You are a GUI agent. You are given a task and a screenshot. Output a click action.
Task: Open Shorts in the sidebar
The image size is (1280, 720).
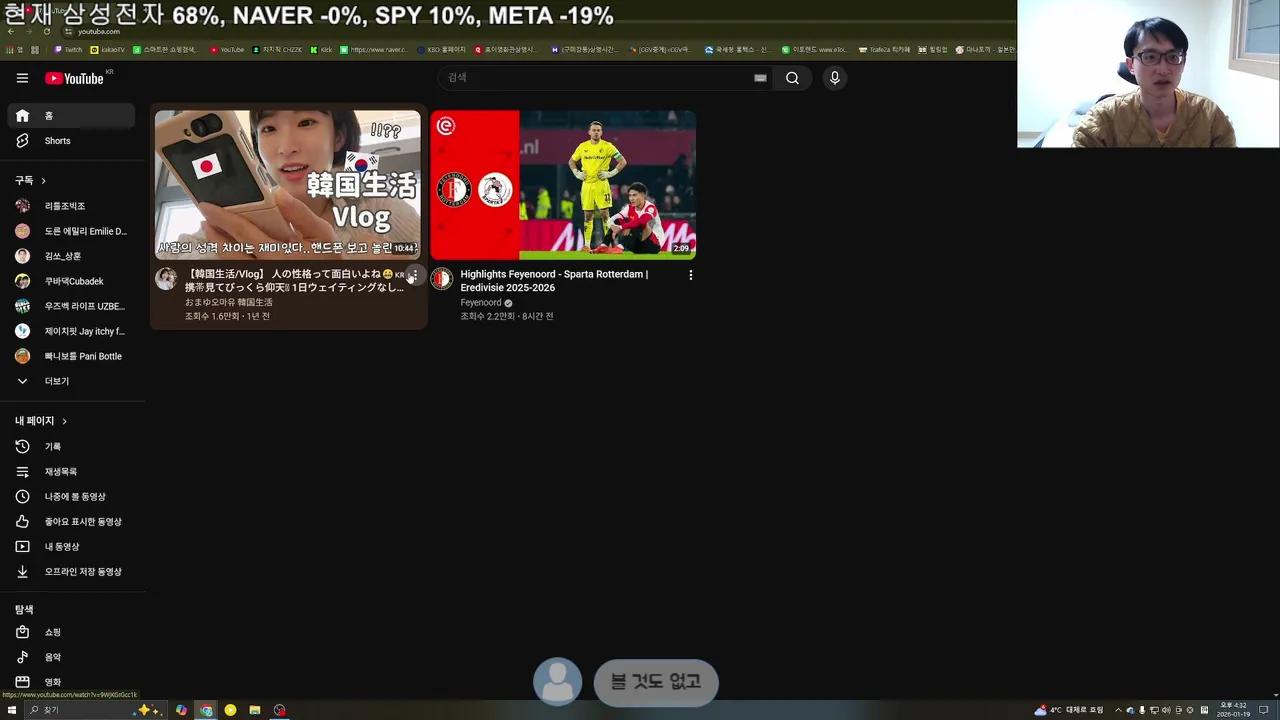[71, 141]
